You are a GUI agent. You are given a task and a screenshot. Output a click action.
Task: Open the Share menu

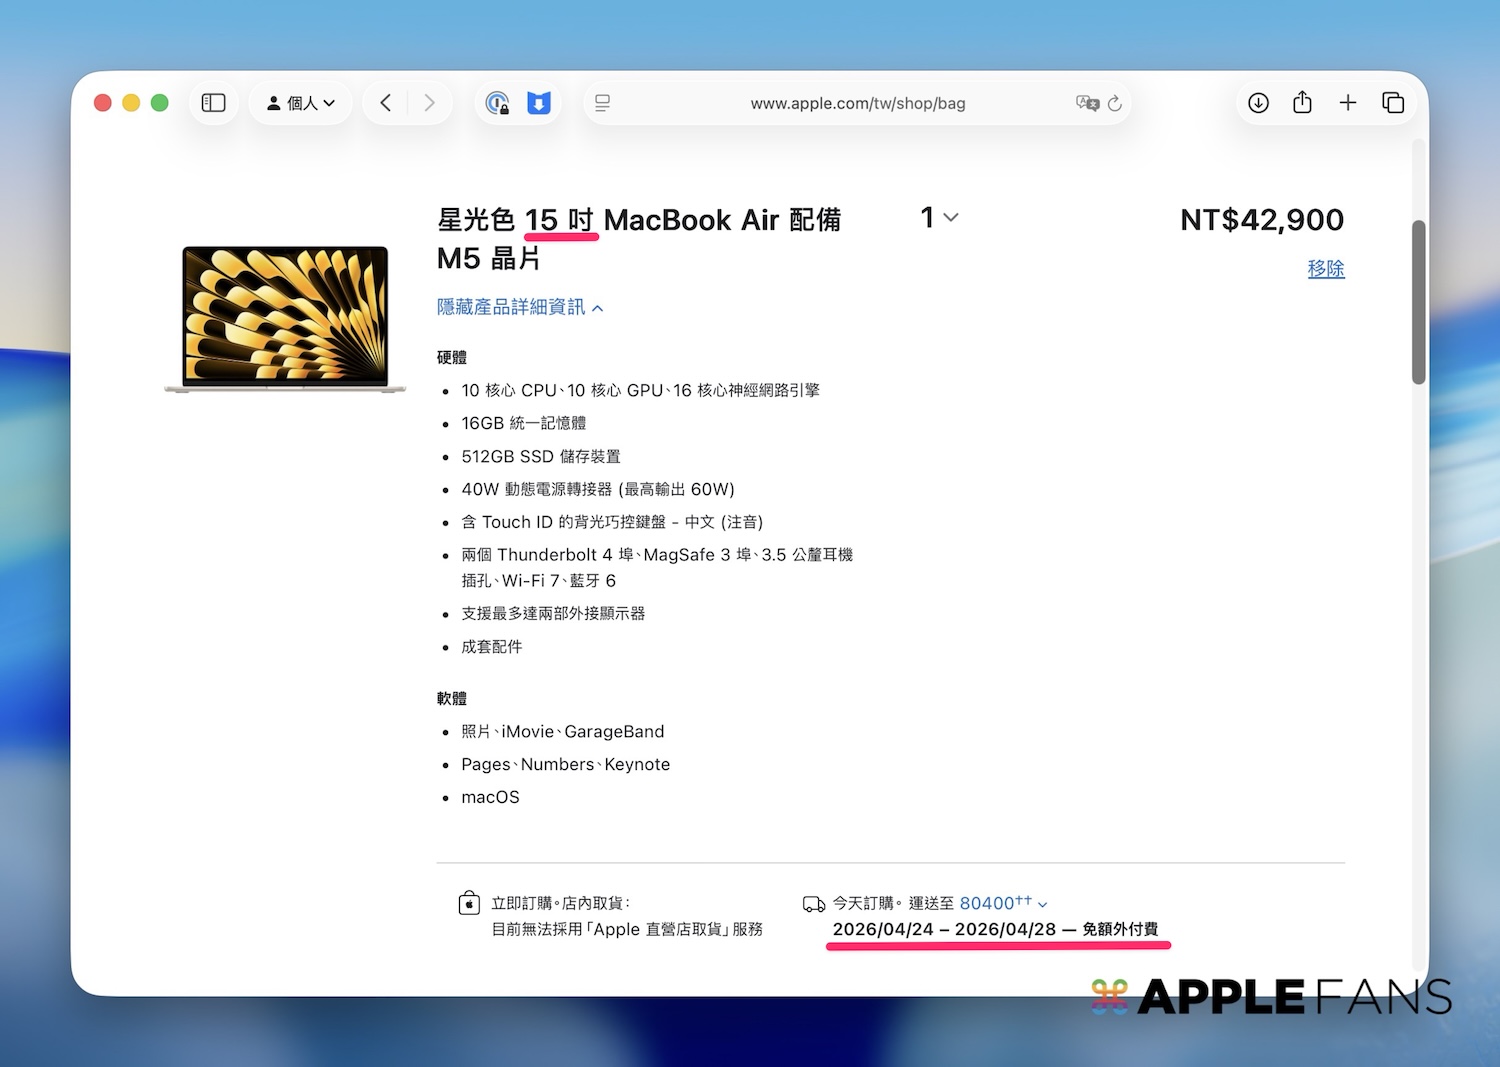click(1302, 103)
